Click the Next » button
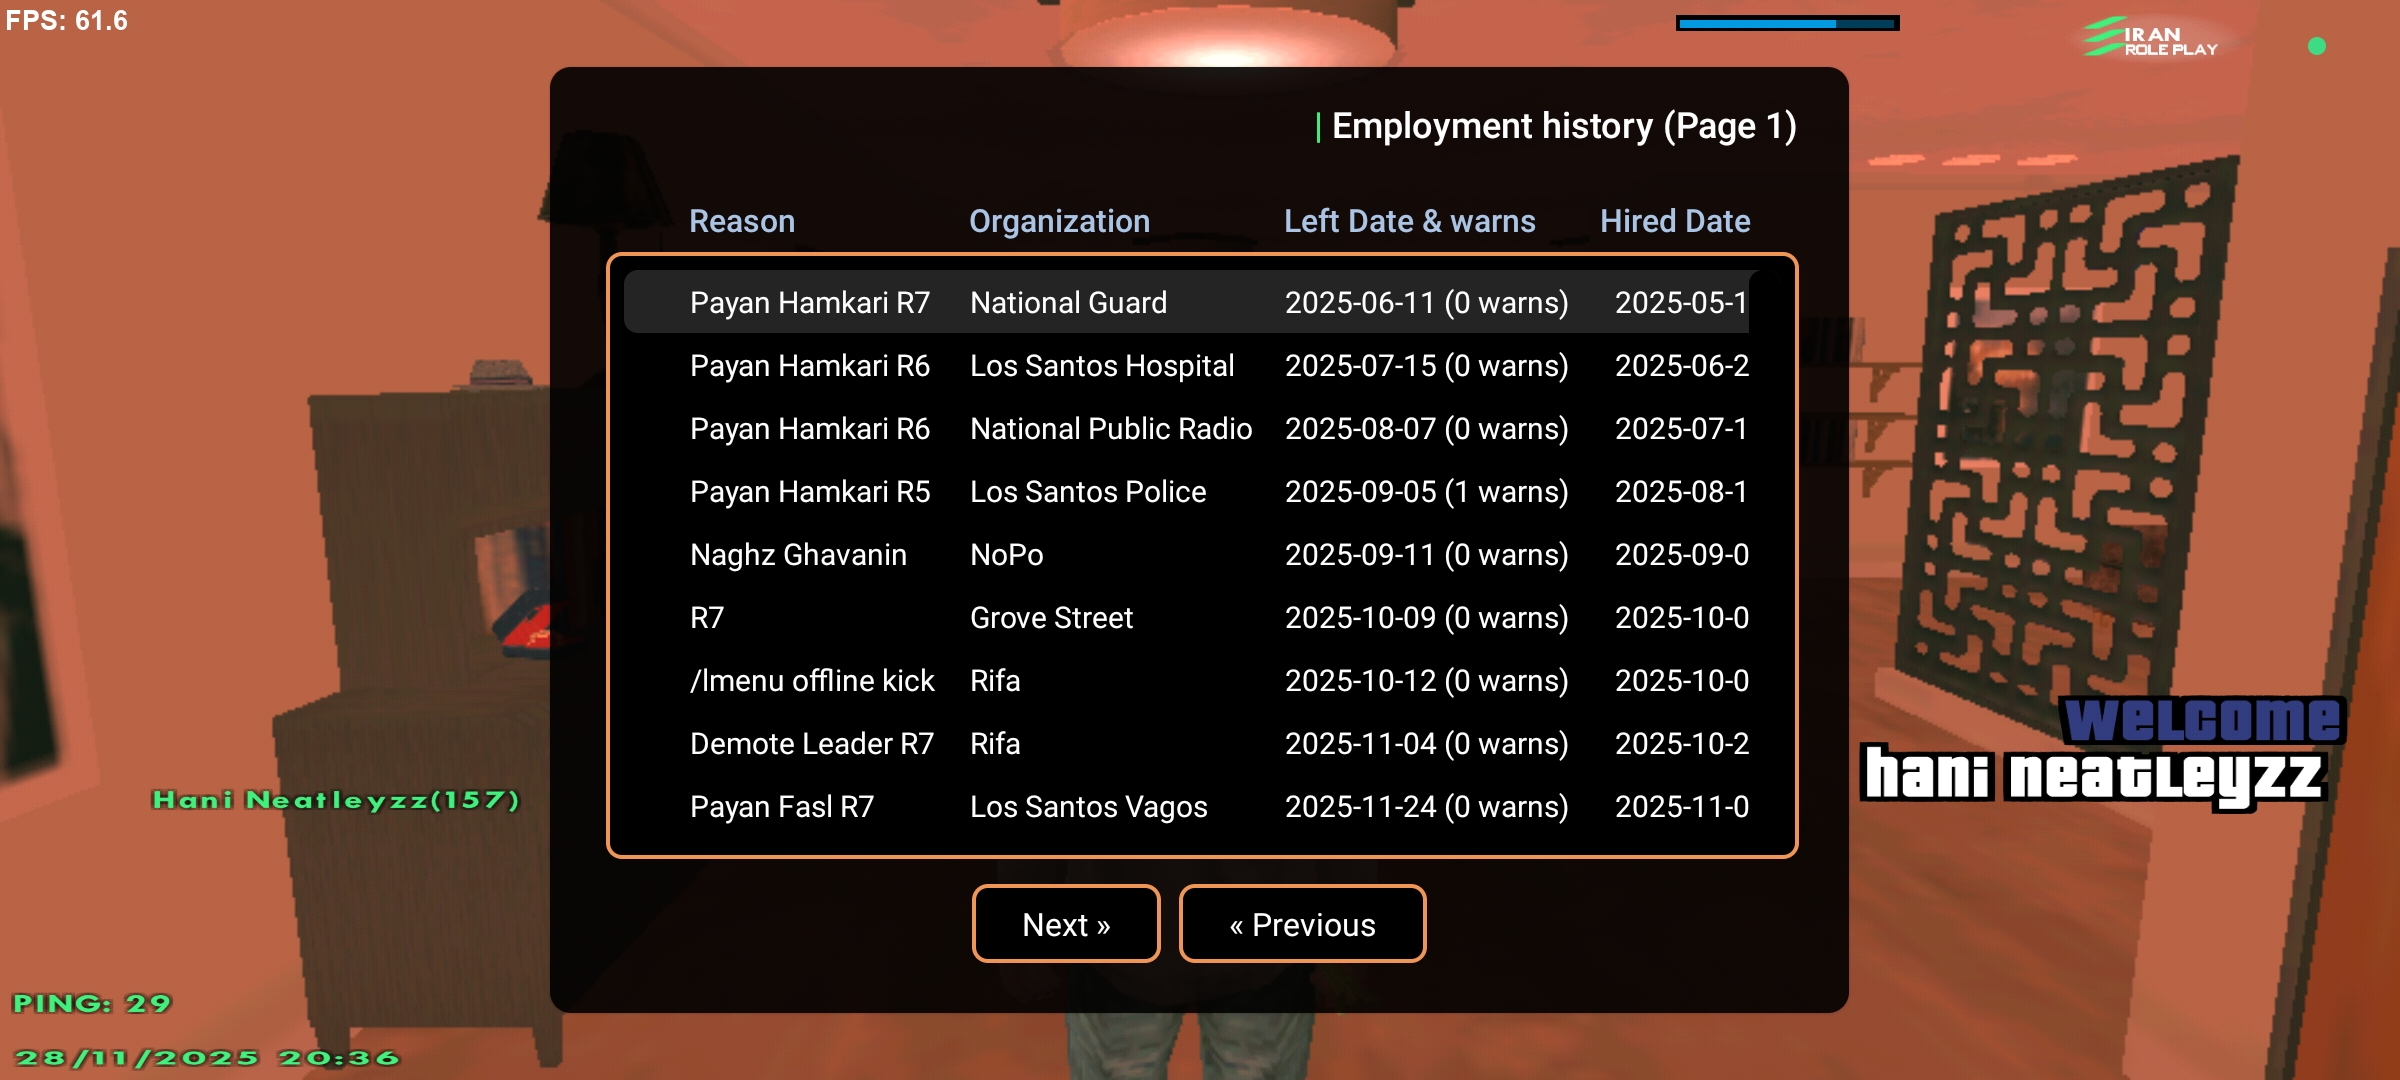This screenshot has height=1080, width=2400. pyautogui.click(x=1066, y=924)
